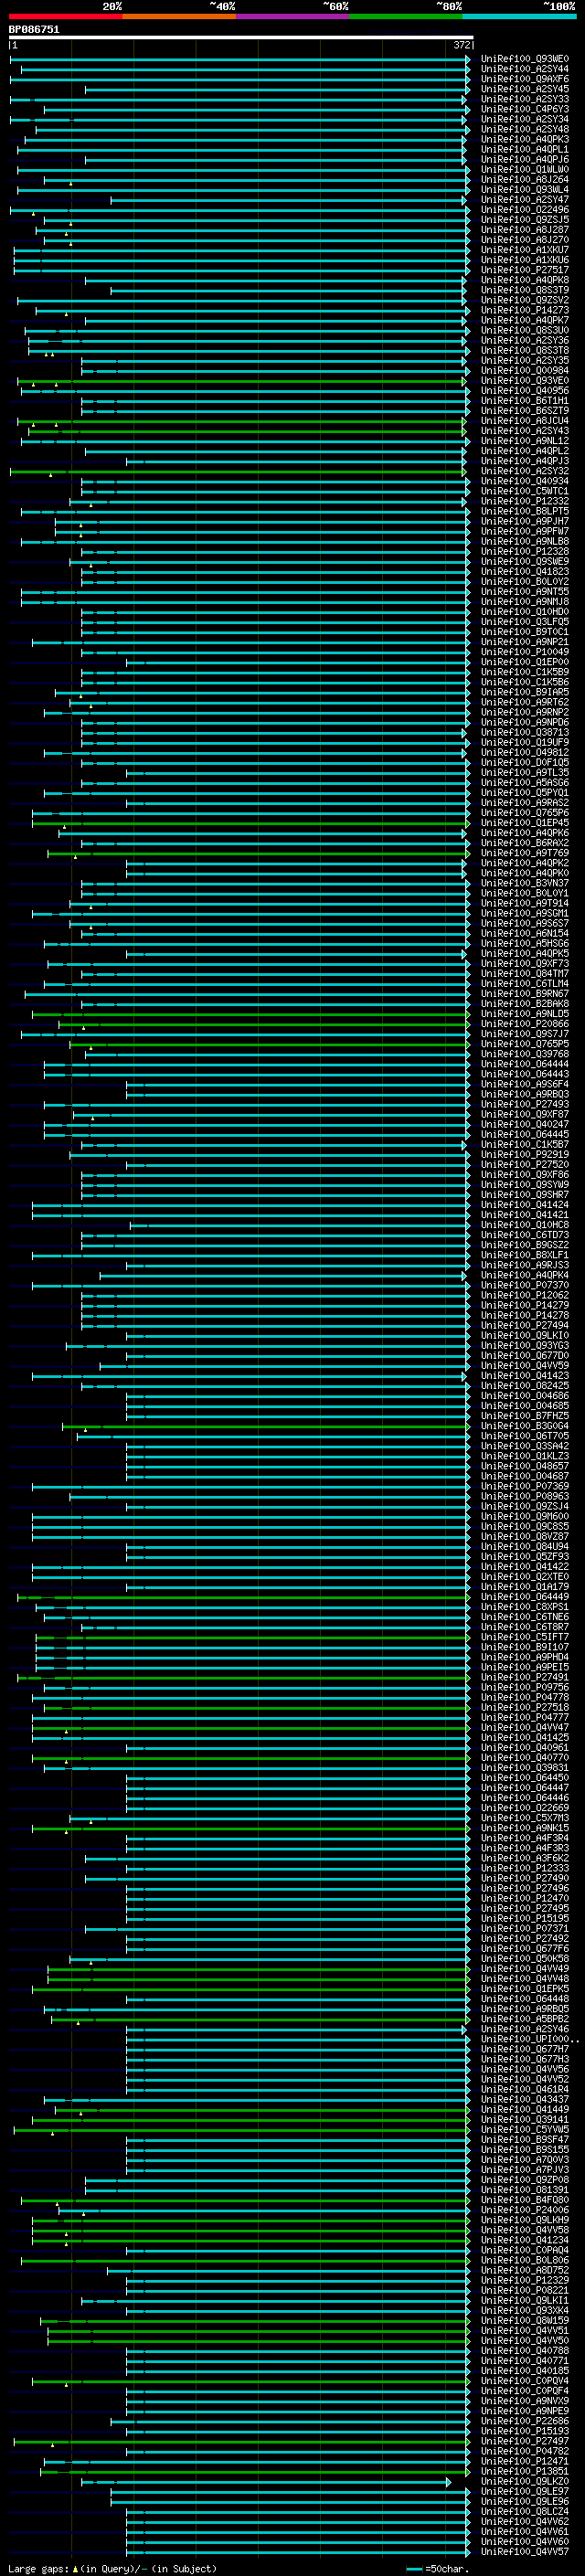Select hit label UniRef100_Q1WLW0

[524, 169]
